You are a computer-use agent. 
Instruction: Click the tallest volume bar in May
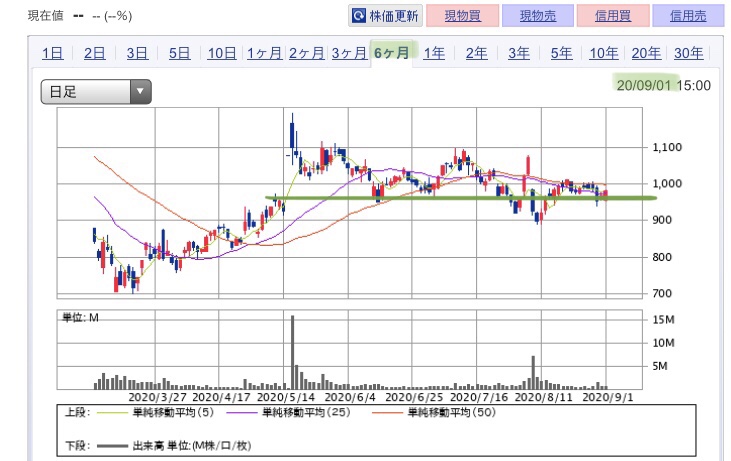(x=292, y=352)
